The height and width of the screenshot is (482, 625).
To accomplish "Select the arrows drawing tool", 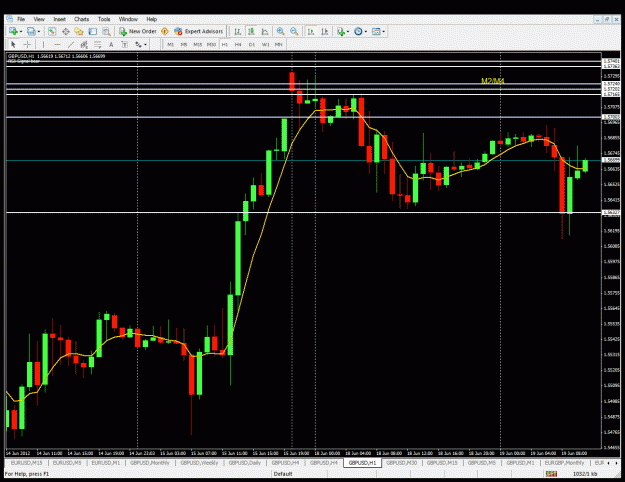I will click(138, 45).
